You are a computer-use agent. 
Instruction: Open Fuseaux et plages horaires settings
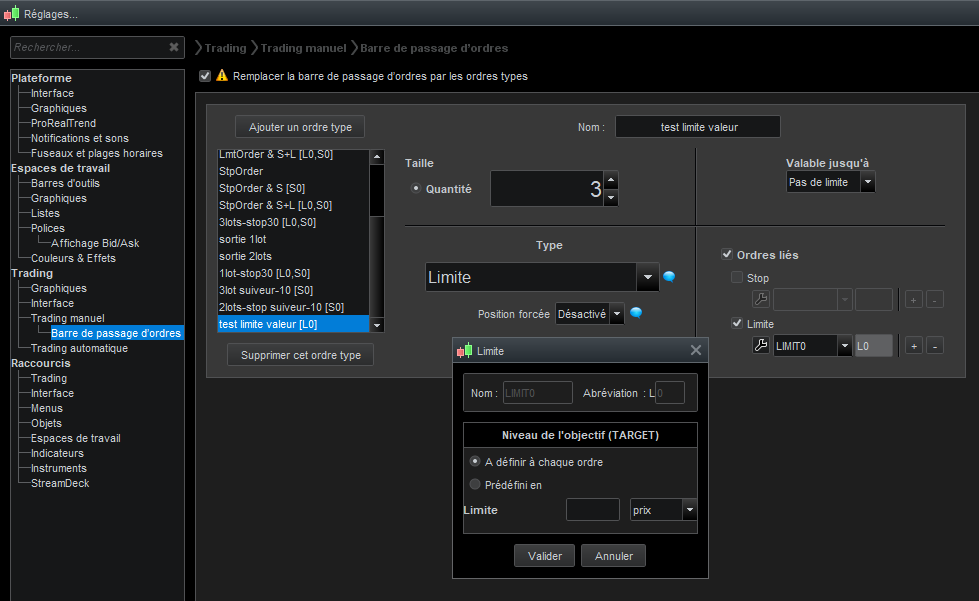click(97, 153)
